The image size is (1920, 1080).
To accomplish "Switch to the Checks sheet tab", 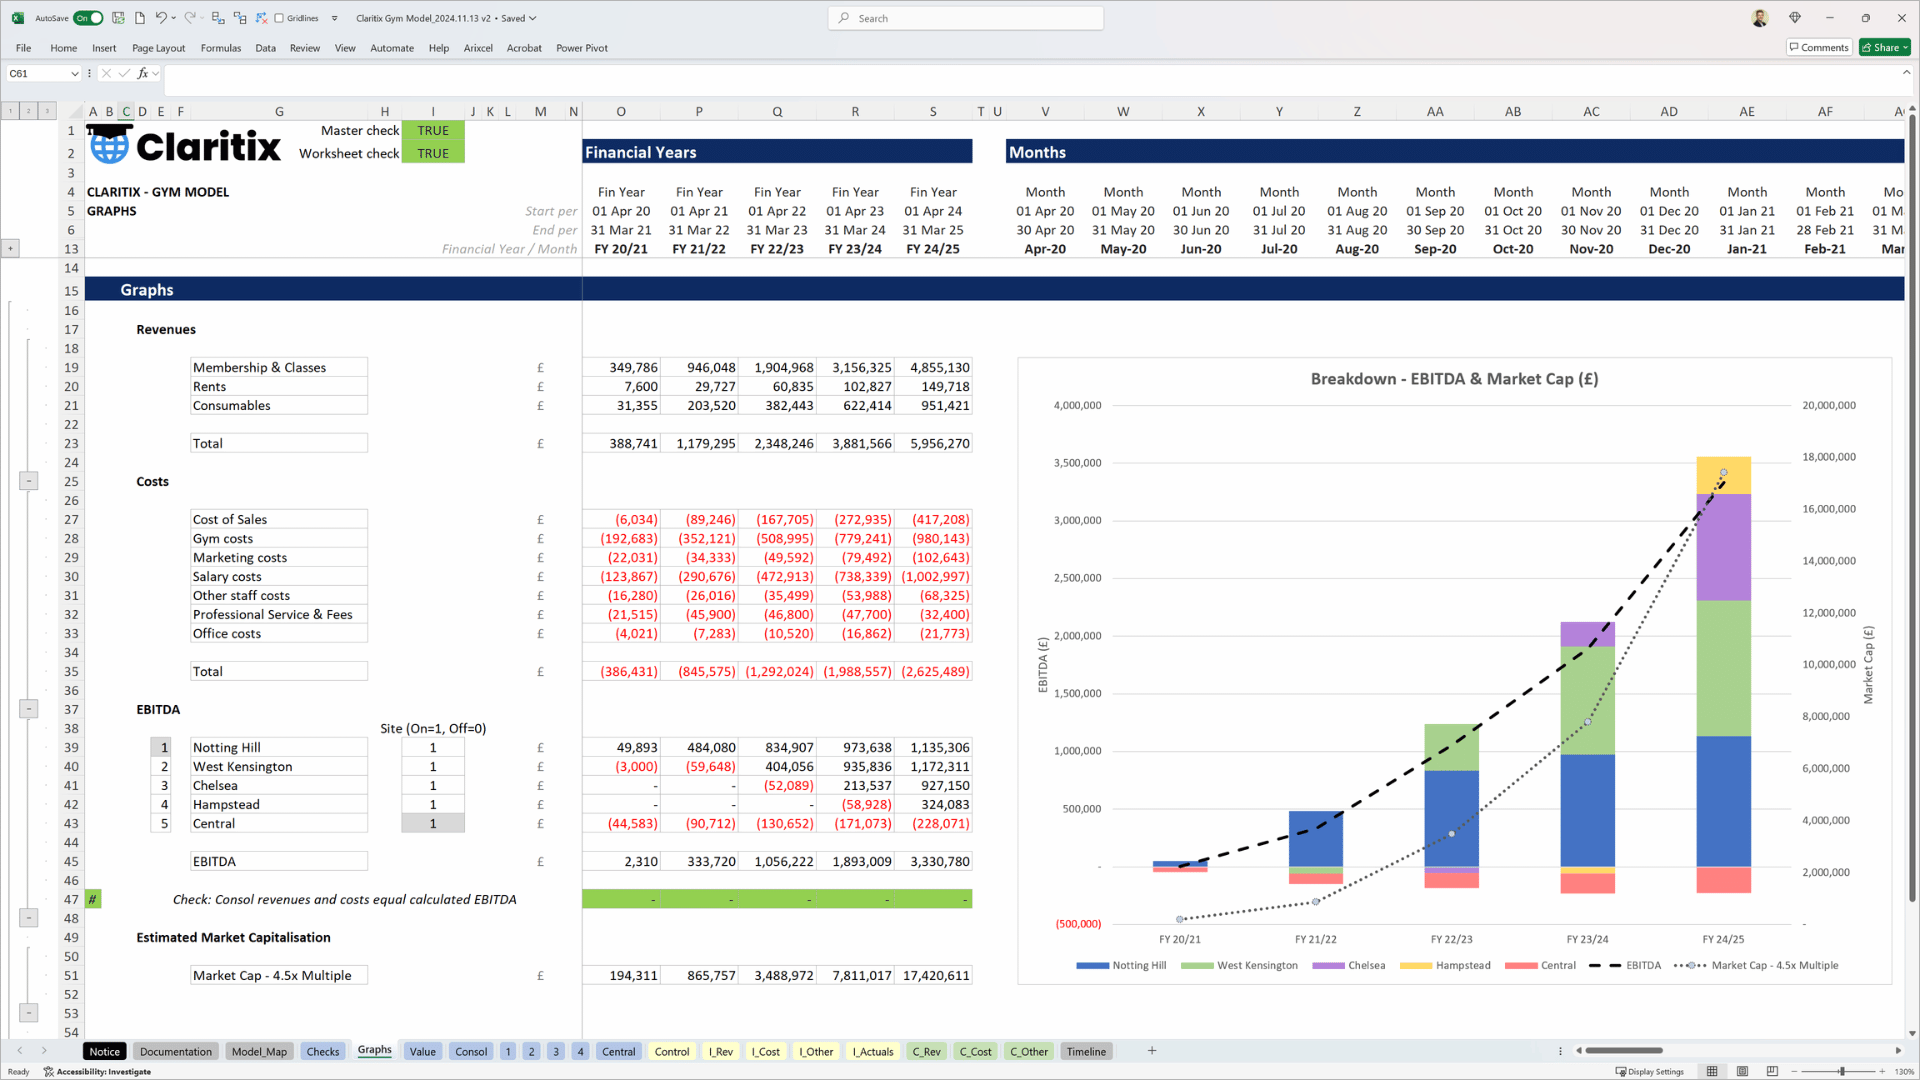I will tap(322, 1051).
